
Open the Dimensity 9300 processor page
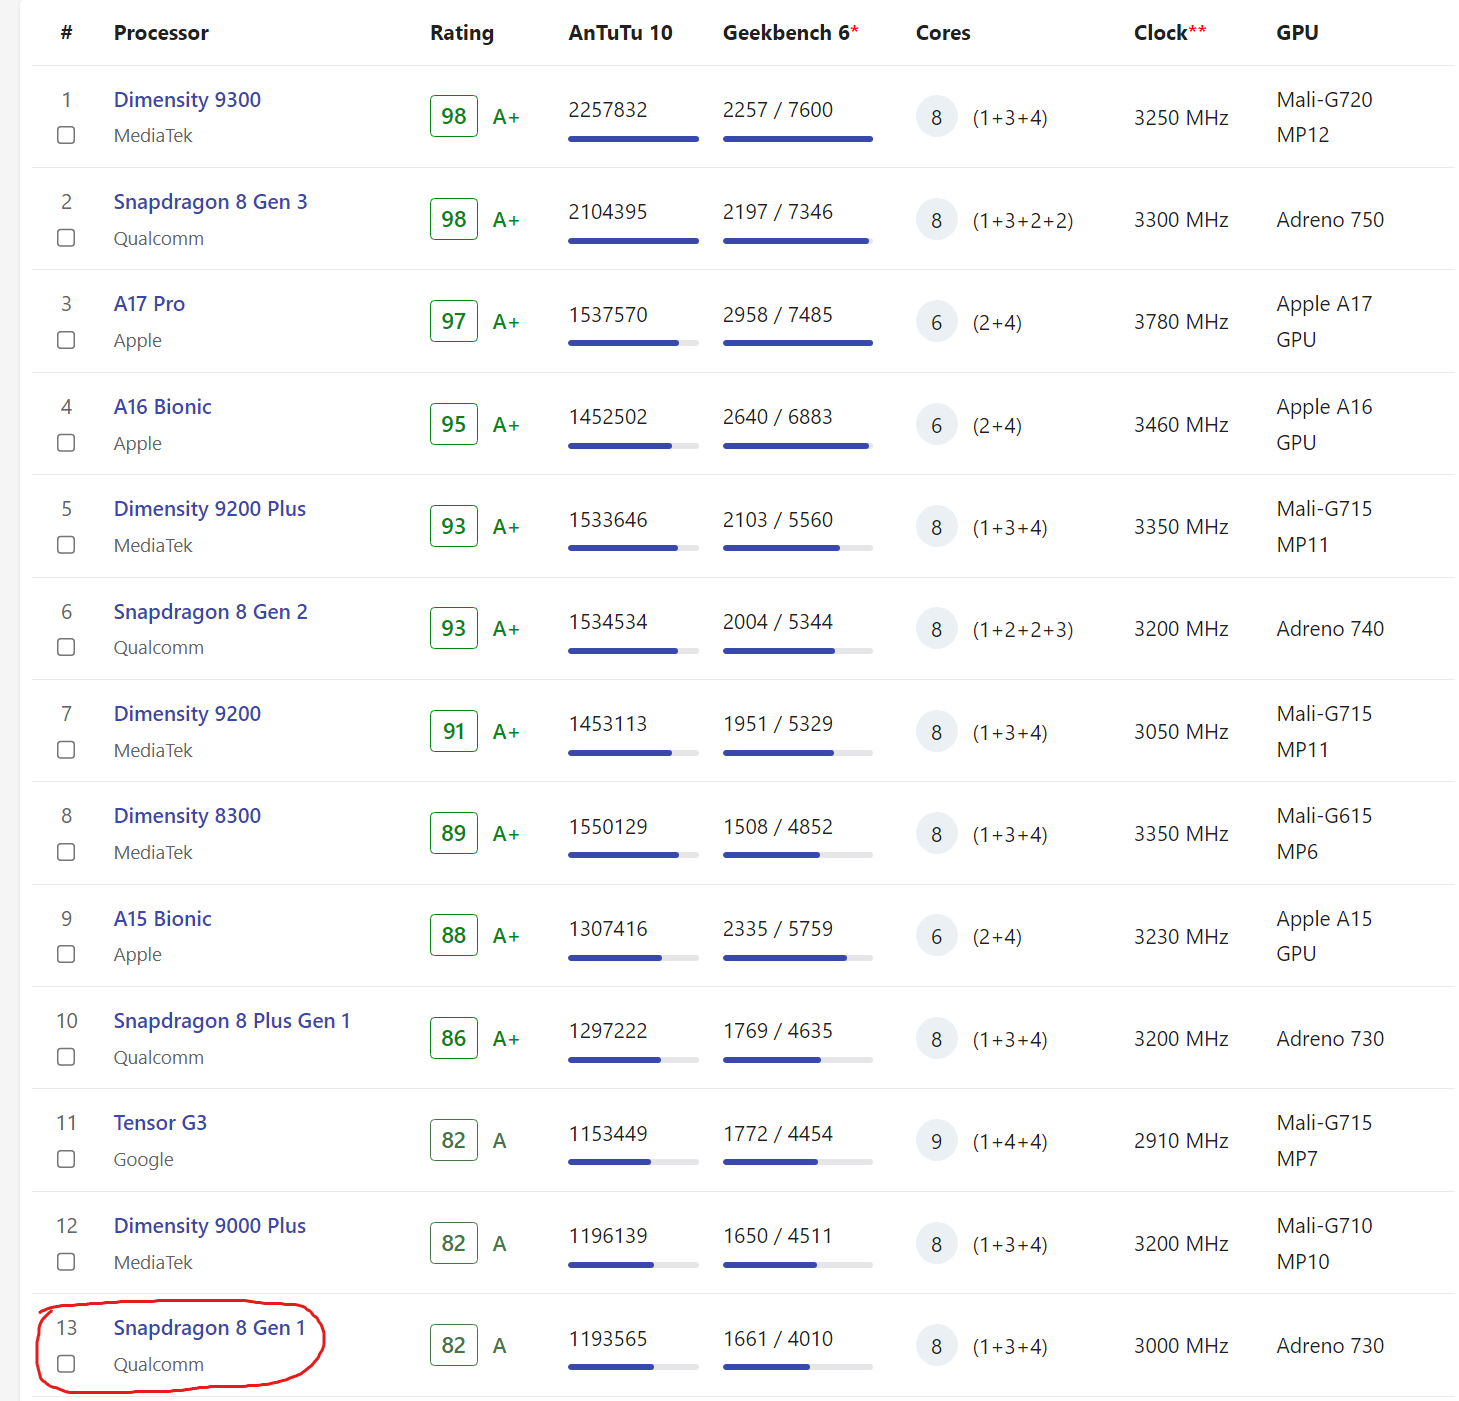(x=187, y=100)
